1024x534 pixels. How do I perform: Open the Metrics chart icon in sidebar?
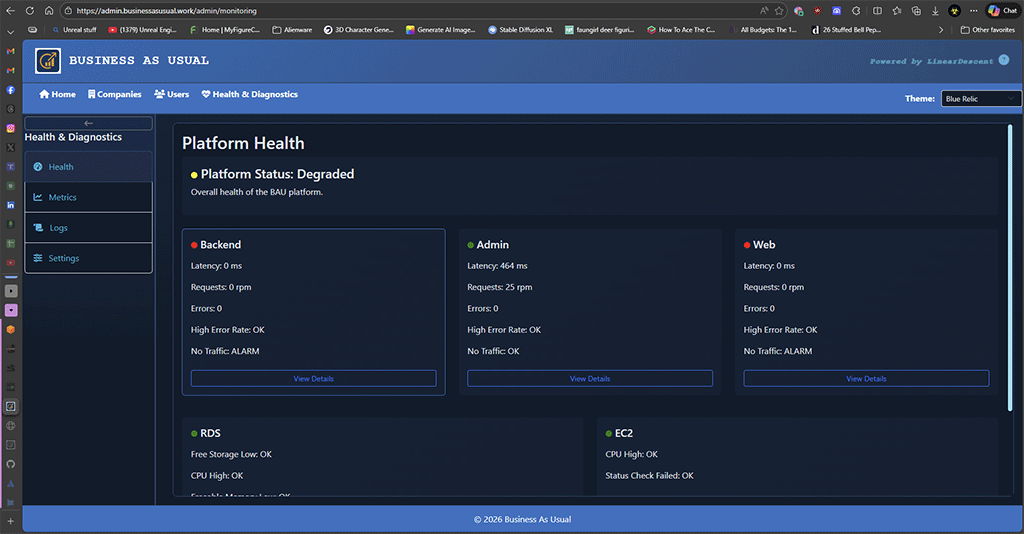point(38,197)
